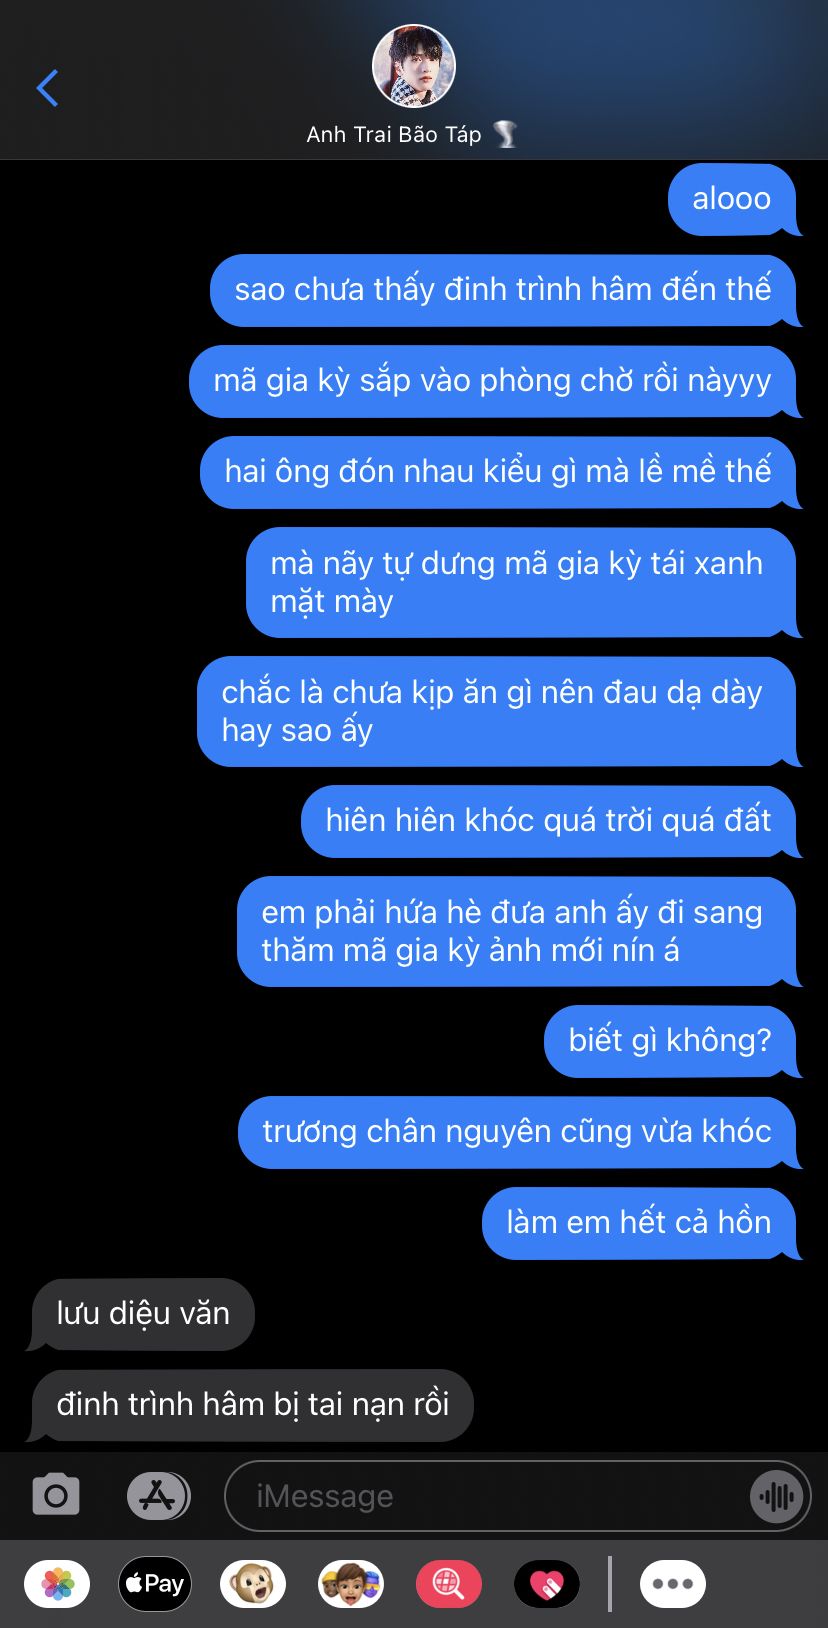Tap the contact profile picture
Screen dimensions: 828x1628
point(414,66)
